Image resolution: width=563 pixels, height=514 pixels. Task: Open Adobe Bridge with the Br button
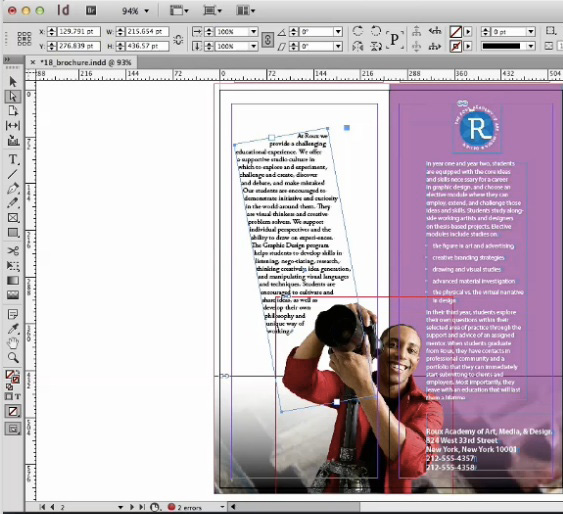91,10
